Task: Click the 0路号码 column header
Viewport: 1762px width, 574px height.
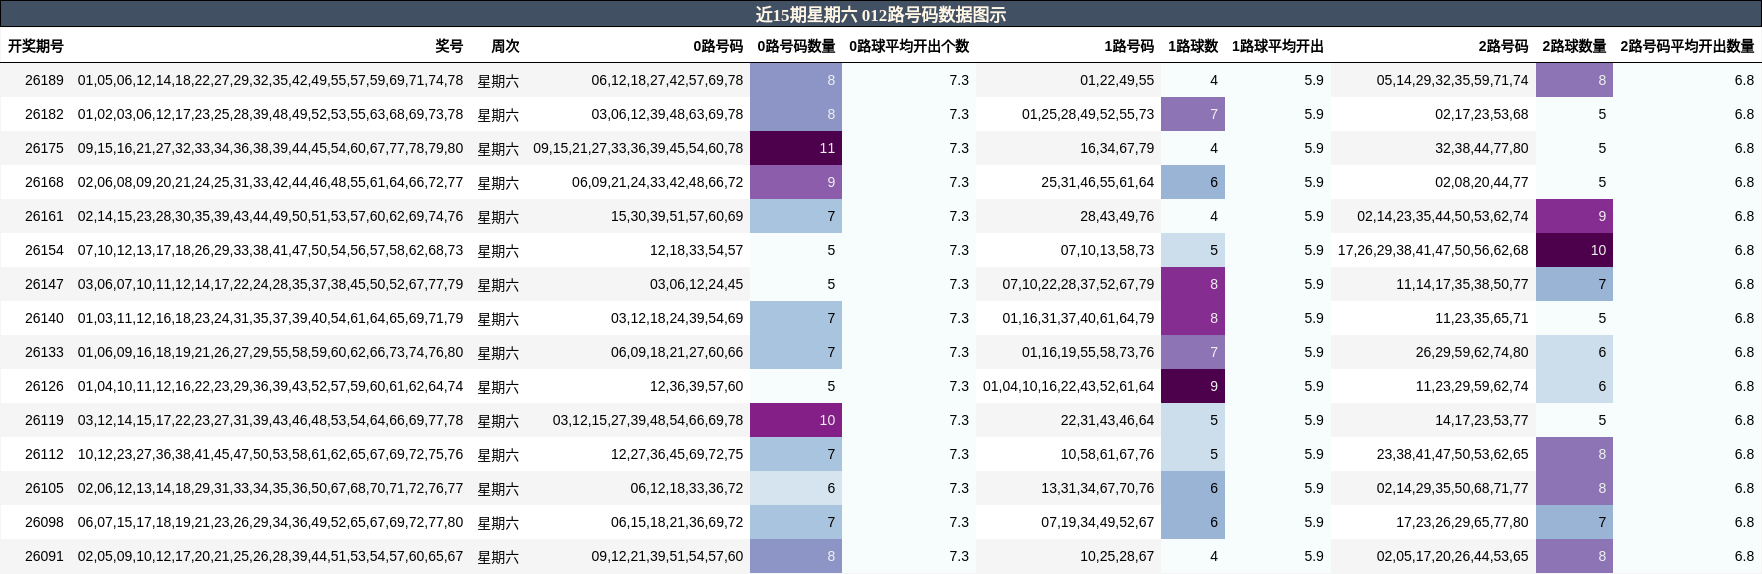Action: [x=718, y=46]
